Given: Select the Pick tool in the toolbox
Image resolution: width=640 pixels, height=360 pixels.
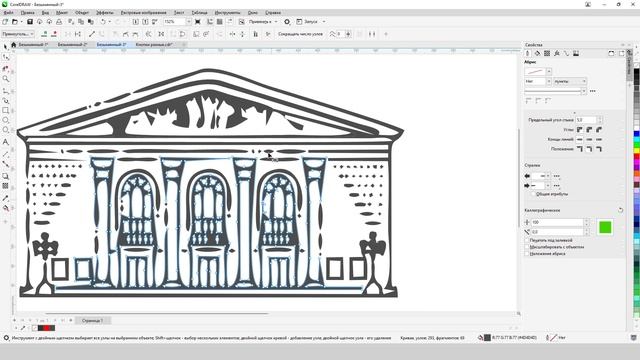Looking at the screenshot, I should click(x=5, y=47).
